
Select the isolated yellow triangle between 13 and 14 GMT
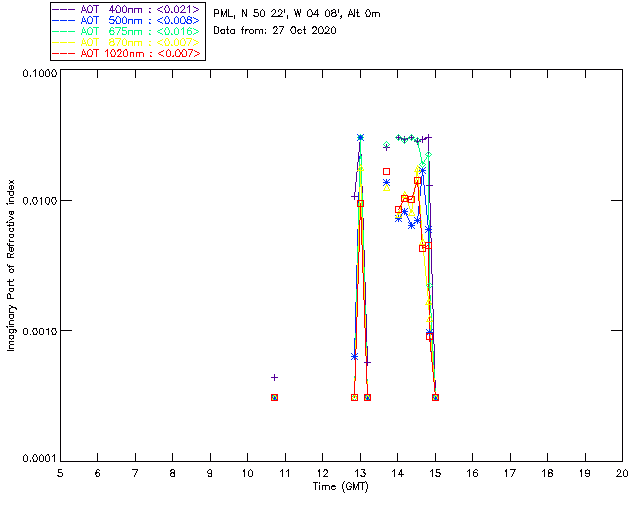[387, 188]
